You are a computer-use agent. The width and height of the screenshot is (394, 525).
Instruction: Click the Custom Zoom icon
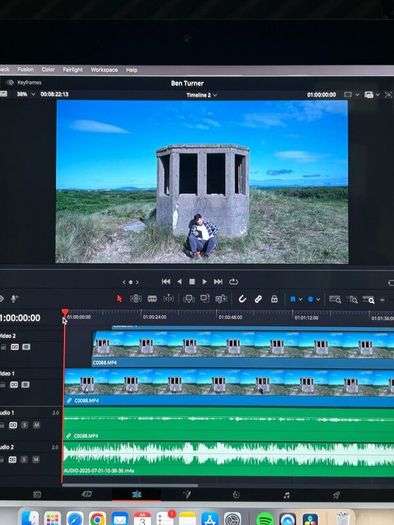coord(369,300)
